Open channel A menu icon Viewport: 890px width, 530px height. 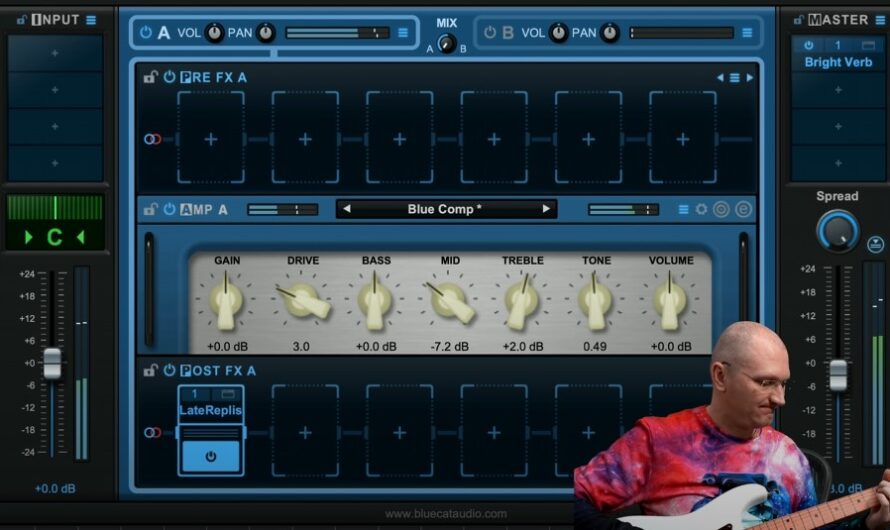click(403, 33)
